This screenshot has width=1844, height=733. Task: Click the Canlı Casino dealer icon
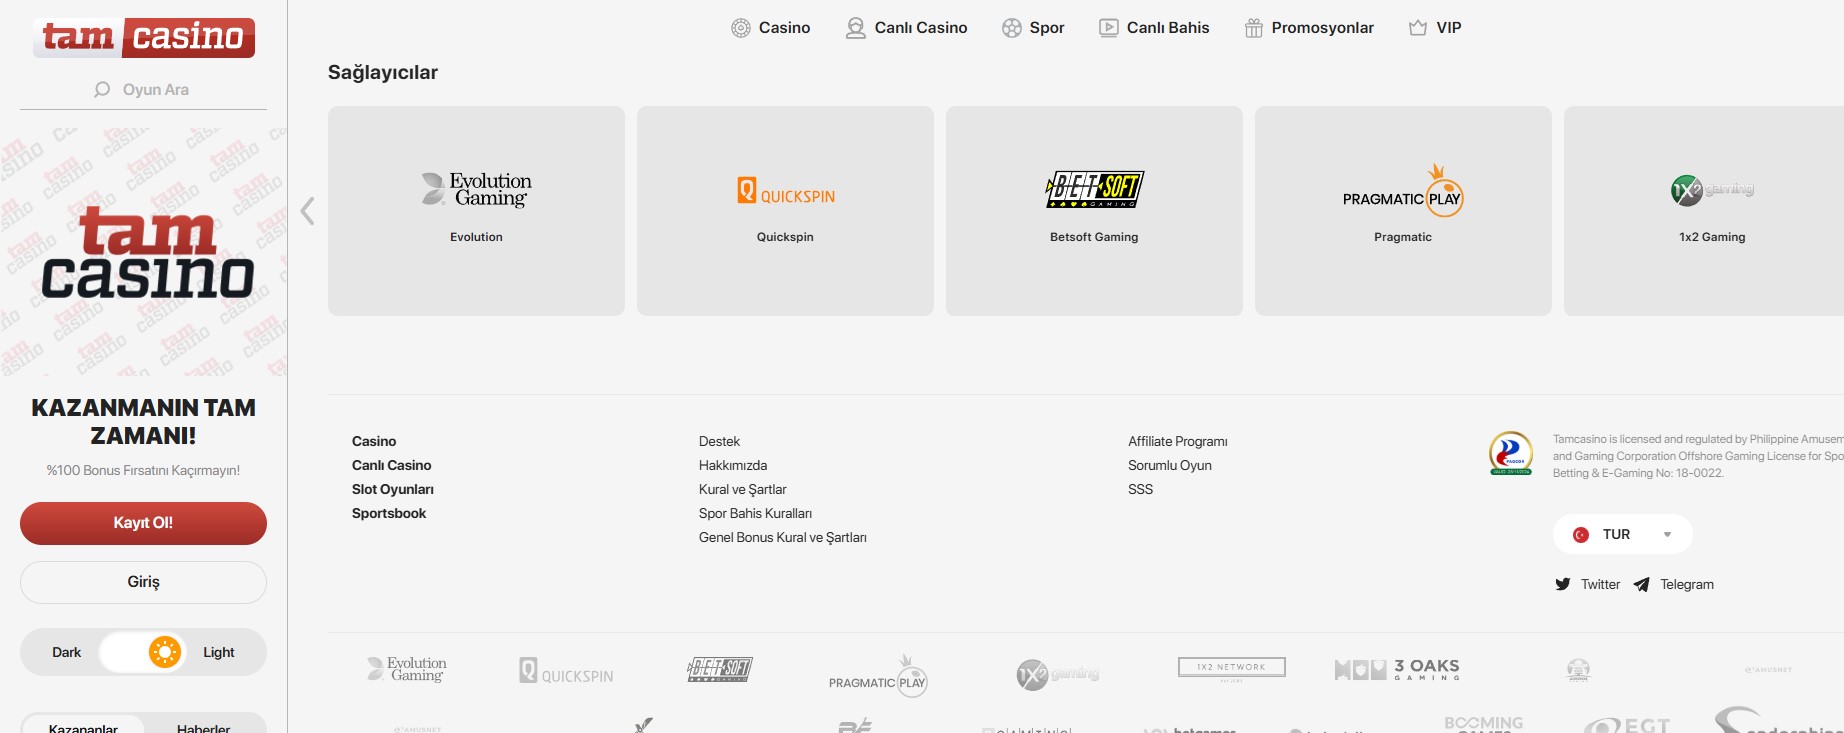856,28
